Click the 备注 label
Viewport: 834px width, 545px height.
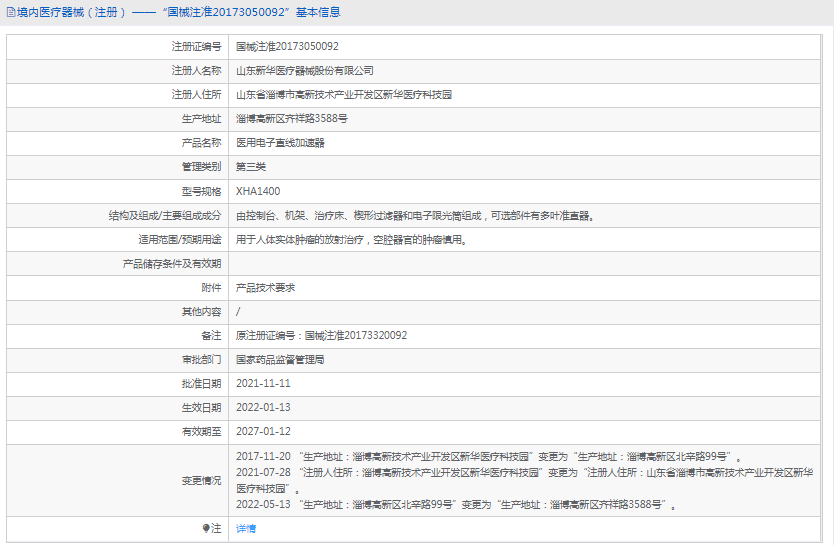(211, 336)
